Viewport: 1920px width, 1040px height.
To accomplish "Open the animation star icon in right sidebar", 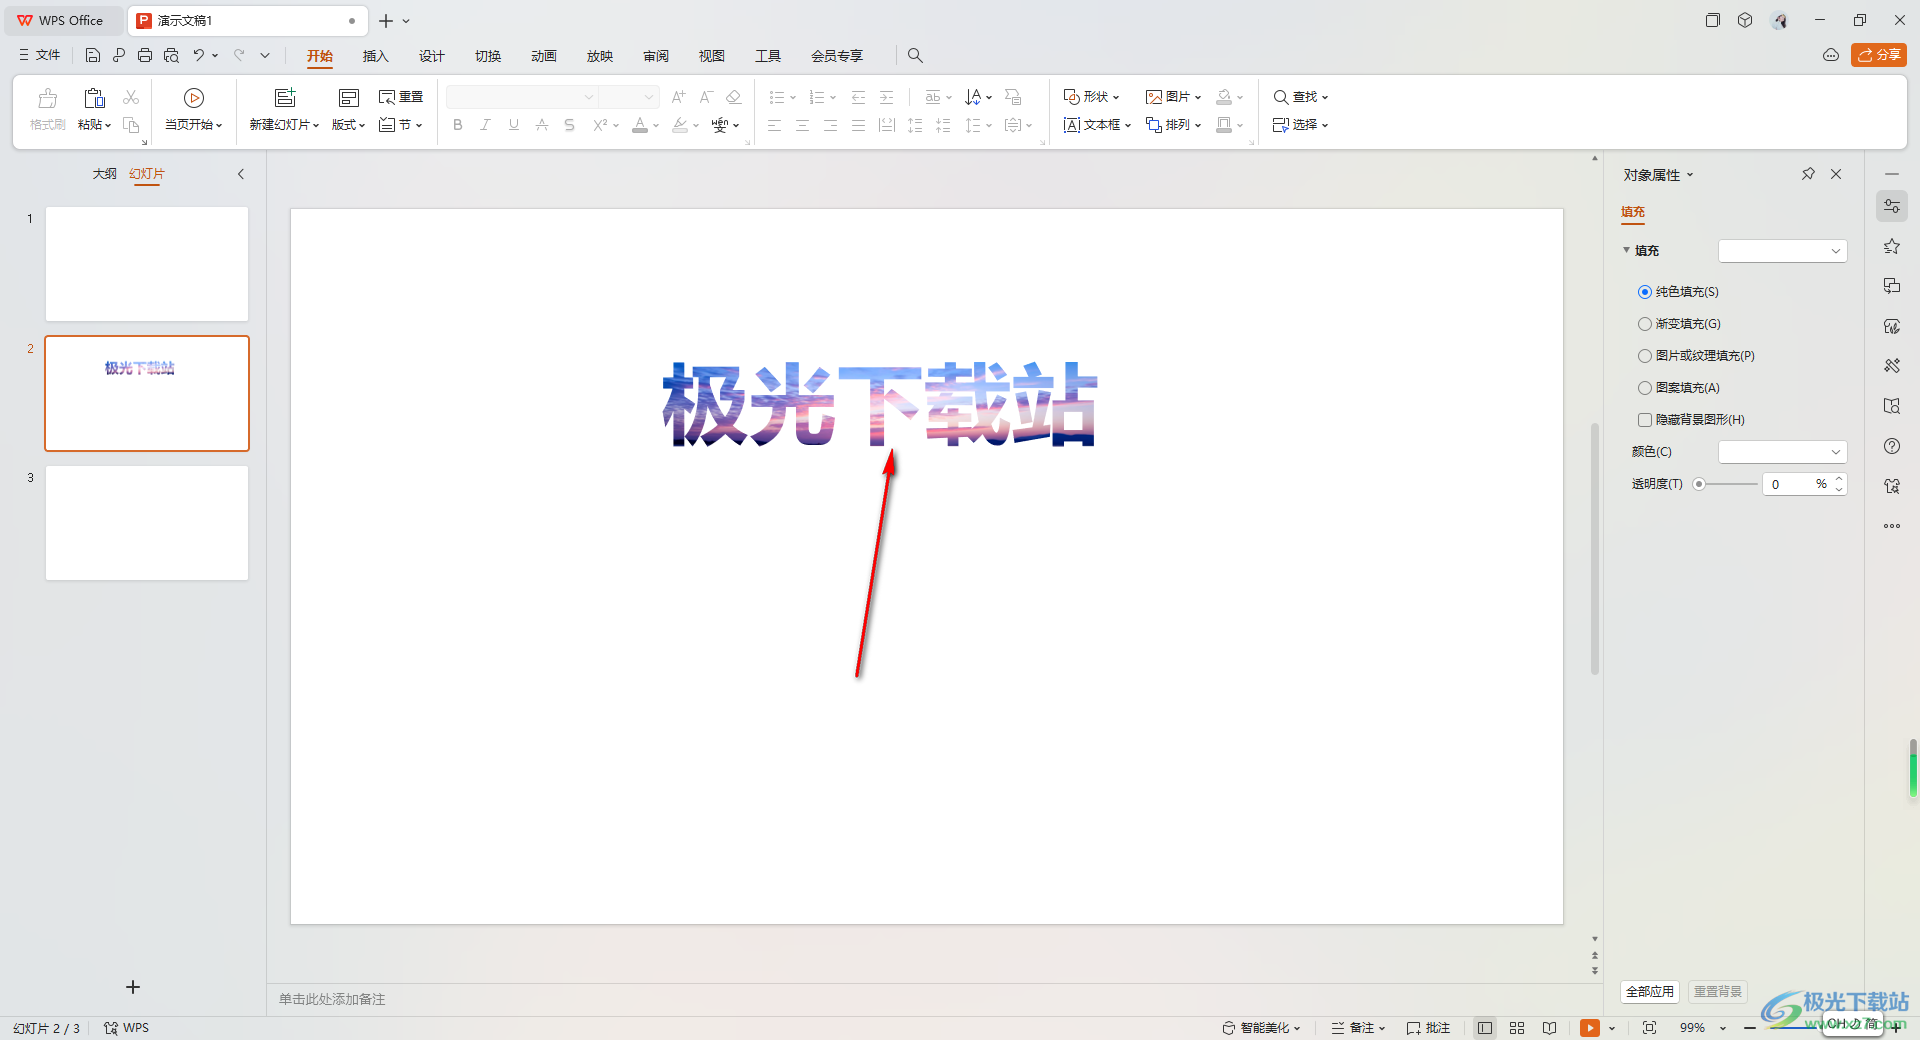I will point(1892,246).
